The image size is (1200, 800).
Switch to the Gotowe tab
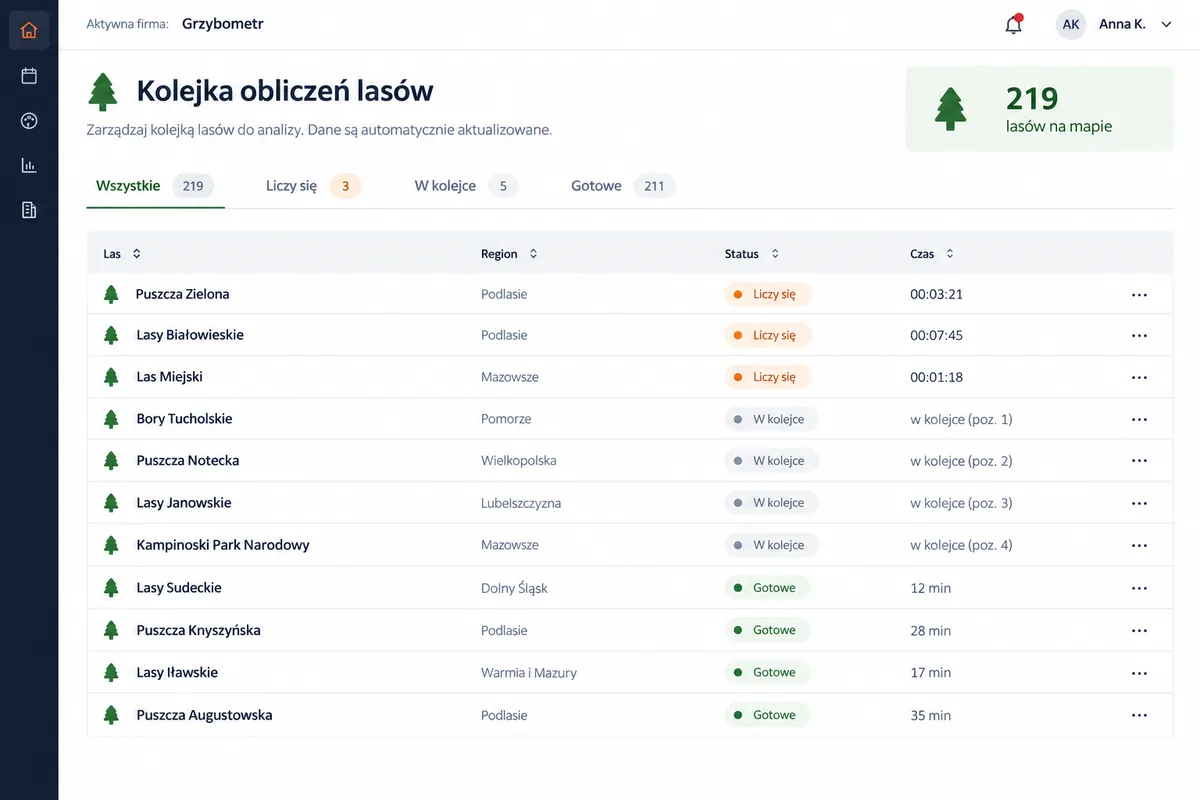[x=623, y=186]
